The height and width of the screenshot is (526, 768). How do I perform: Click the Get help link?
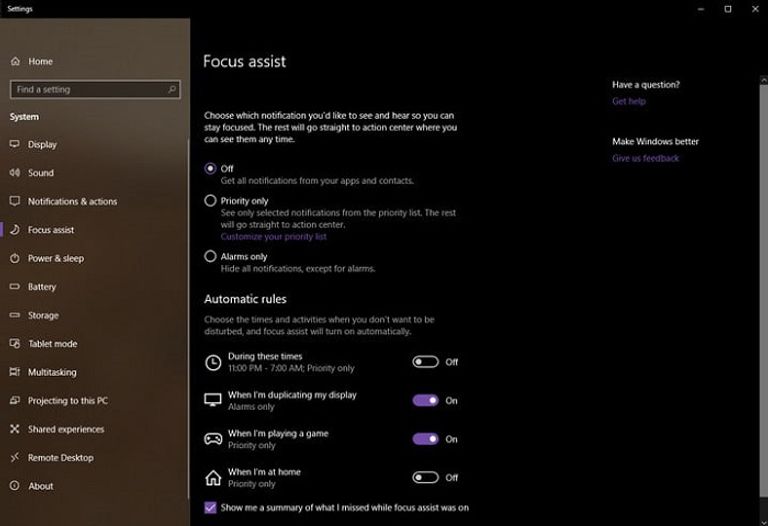coord(629,101)
